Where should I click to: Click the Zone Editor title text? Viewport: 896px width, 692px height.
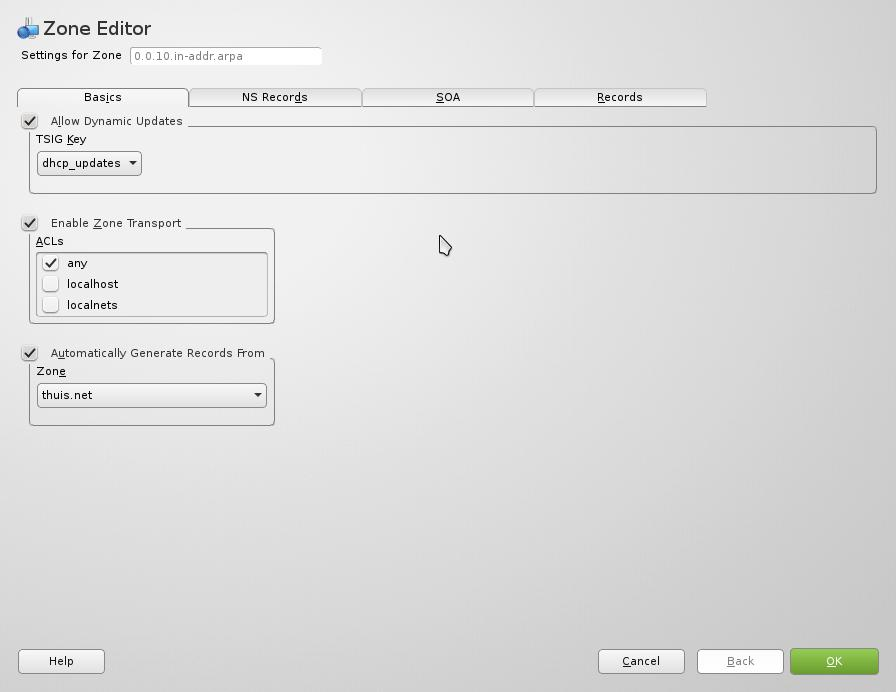97,29
